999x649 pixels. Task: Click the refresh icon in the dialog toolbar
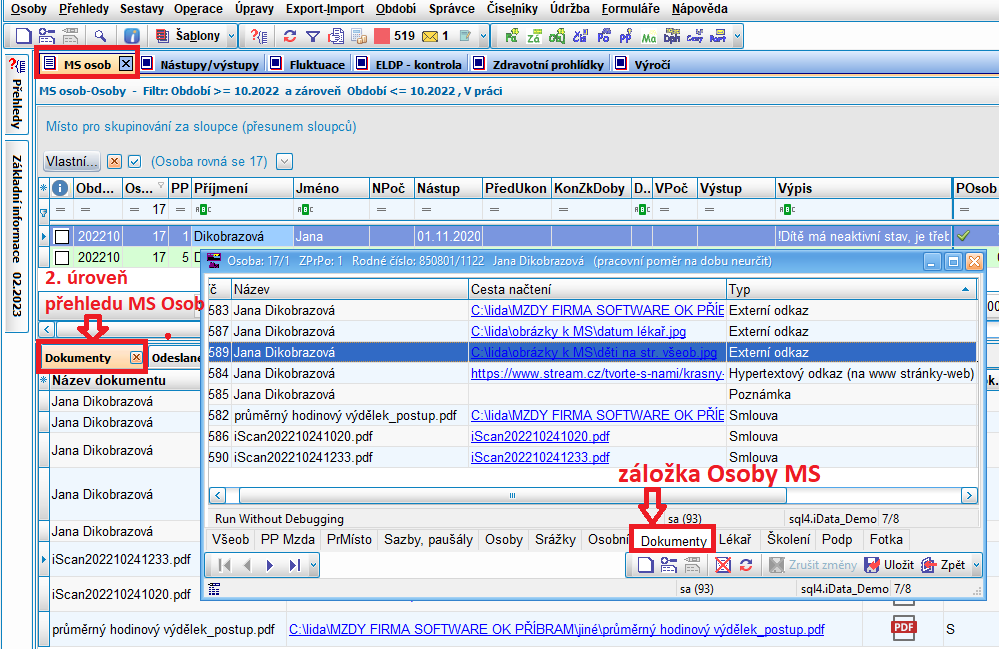pyautogui.click(x=746, y=565)
